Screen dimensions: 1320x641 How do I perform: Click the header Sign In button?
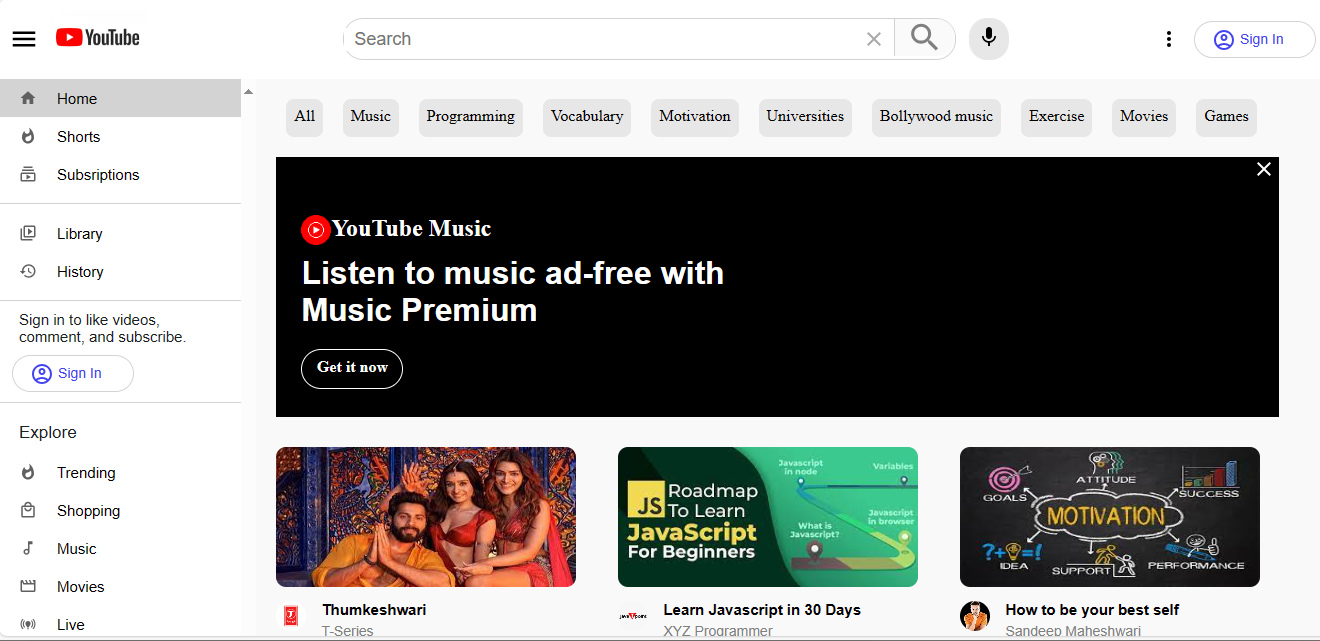(1254, 39)
